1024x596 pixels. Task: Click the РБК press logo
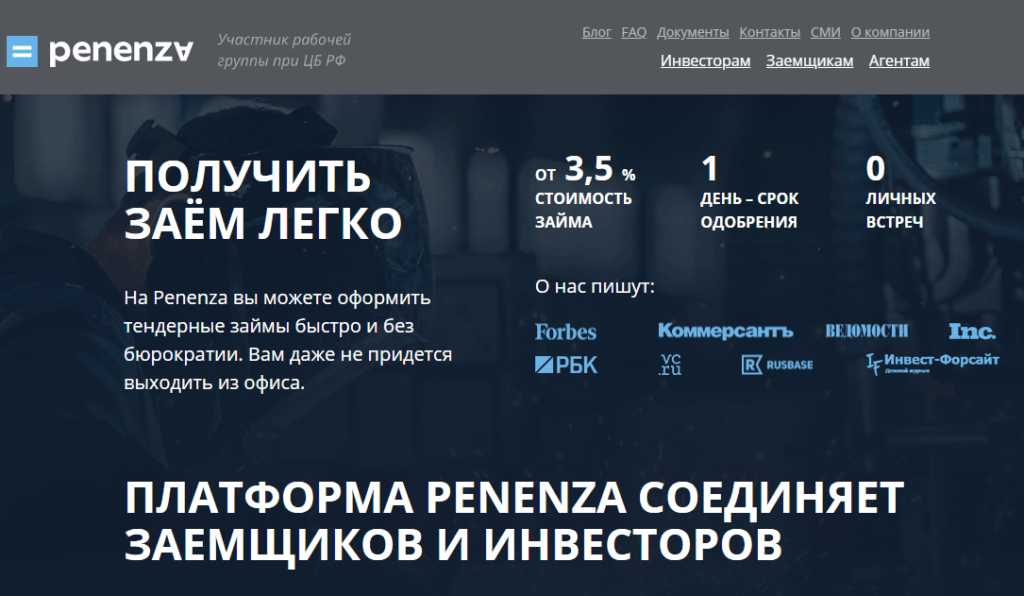click(x=566, y=365)
